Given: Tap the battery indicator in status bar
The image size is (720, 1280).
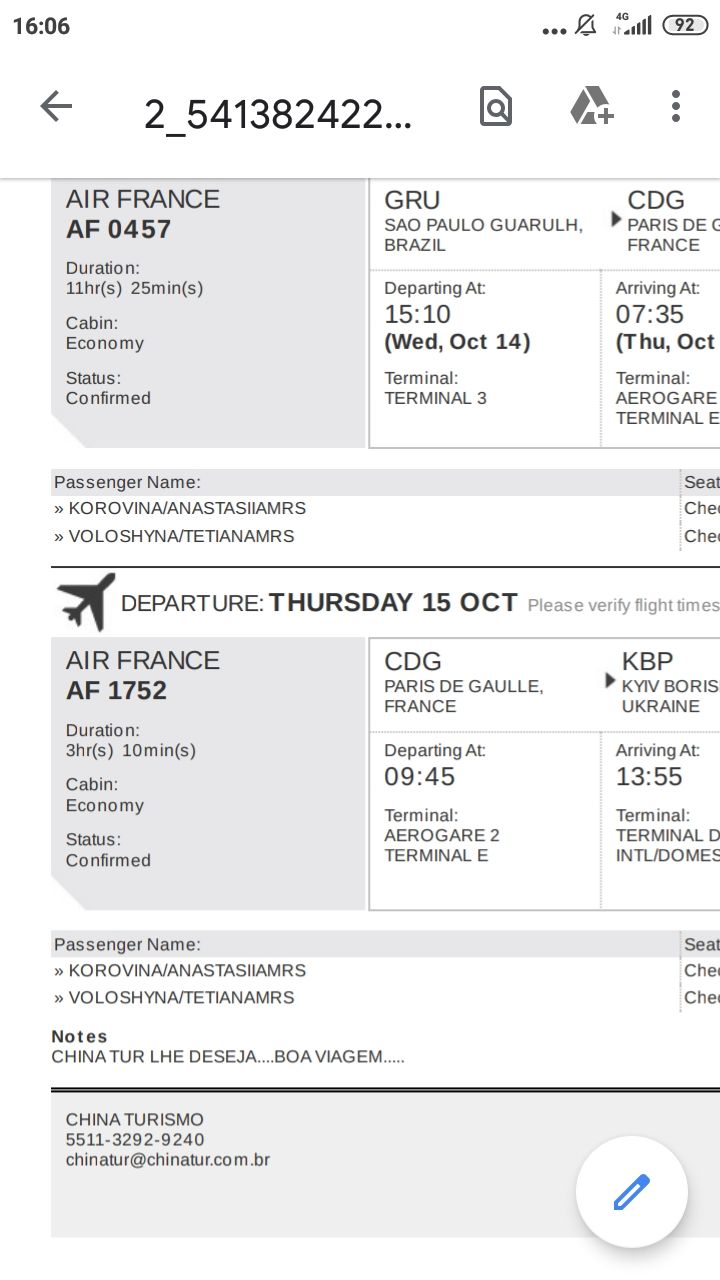Looking at the screenshot, I should point(685,26).
